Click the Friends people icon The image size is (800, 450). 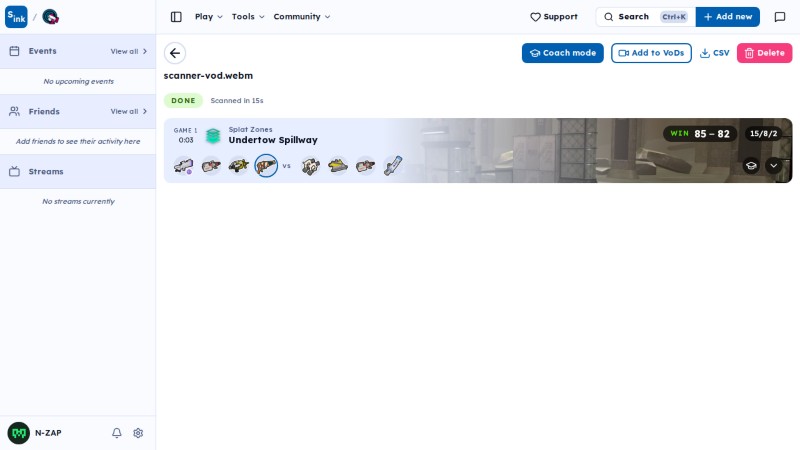14,111
